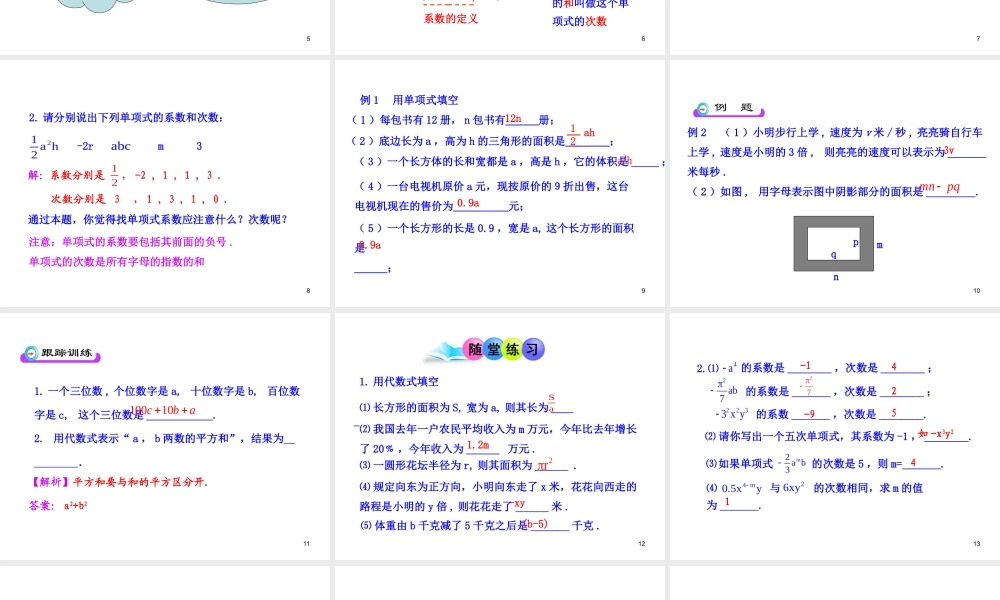Select slide 13 thumbnail
The width and height of the screenshot is (1000, 600).
(833, 435)
